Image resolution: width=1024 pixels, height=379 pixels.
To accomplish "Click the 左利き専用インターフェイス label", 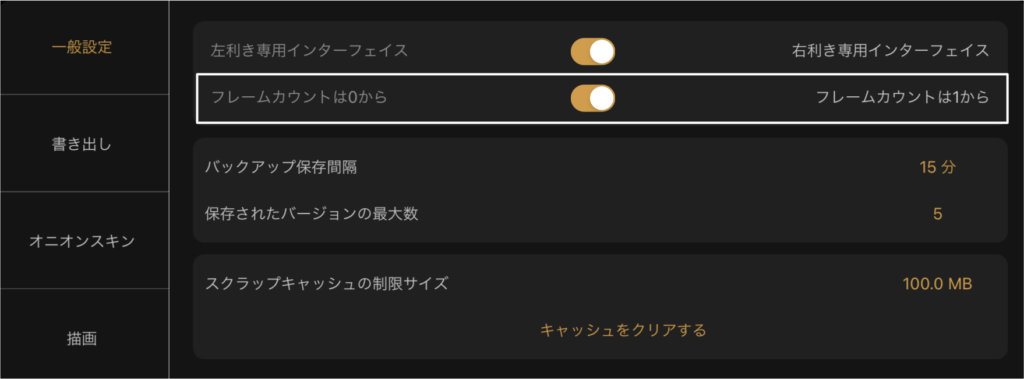I will click(x=310, y=51).
